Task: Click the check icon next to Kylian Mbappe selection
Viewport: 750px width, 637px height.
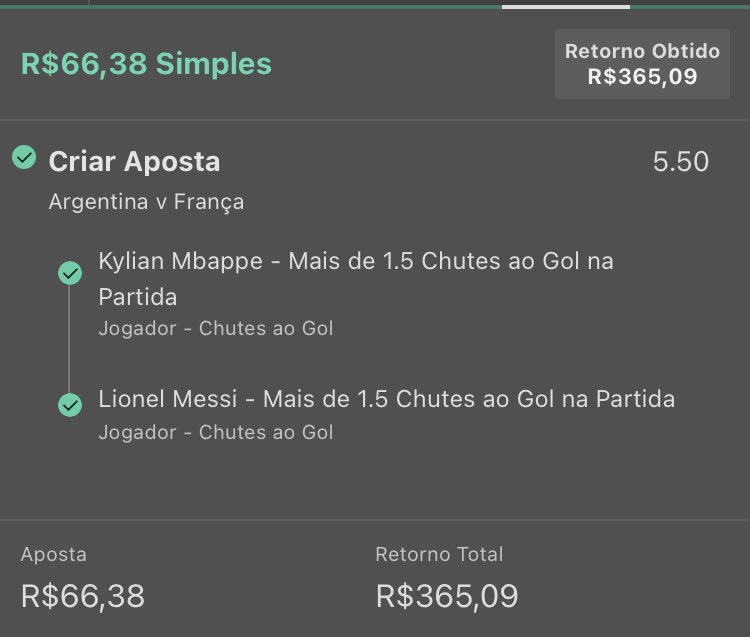Action: (x=70, y=273)
